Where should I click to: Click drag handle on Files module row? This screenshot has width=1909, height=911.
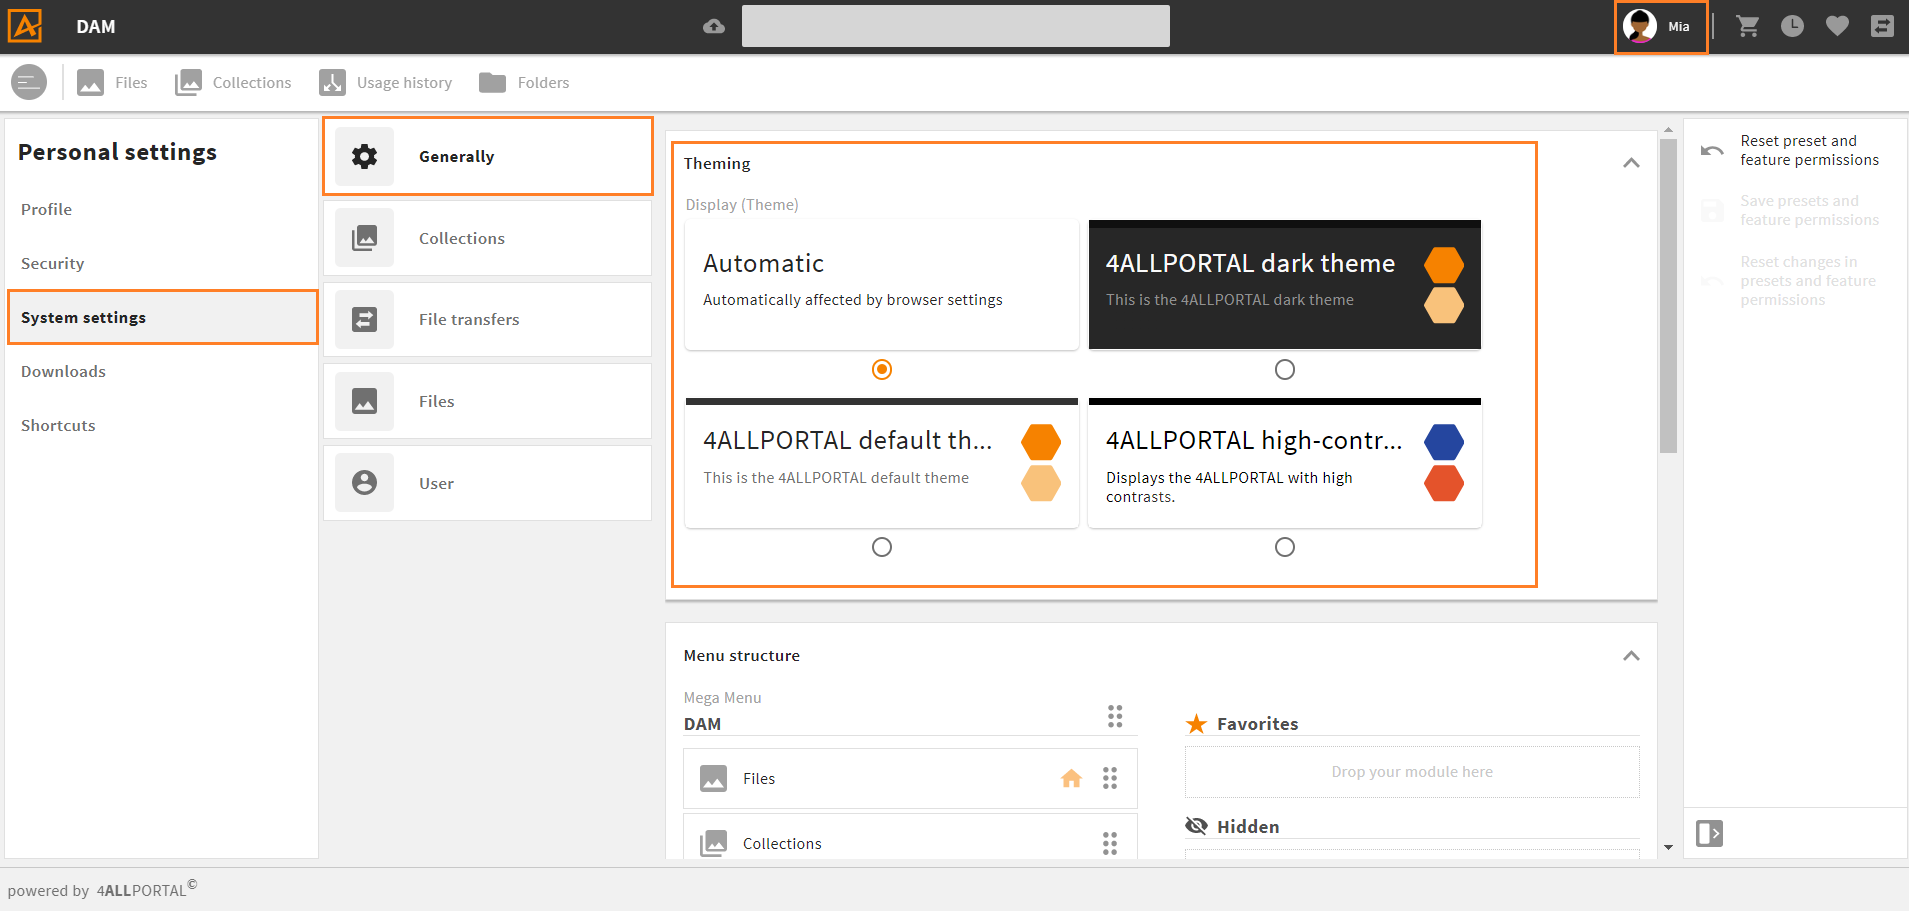click(1110, 778)
